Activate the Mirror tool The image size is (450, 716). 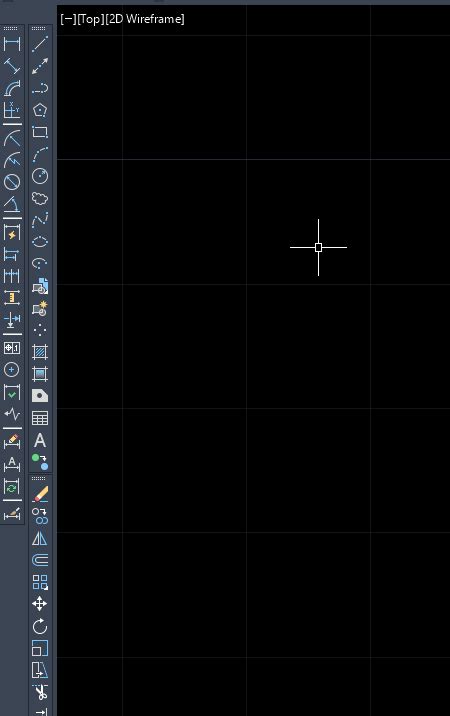coord(40,538)
